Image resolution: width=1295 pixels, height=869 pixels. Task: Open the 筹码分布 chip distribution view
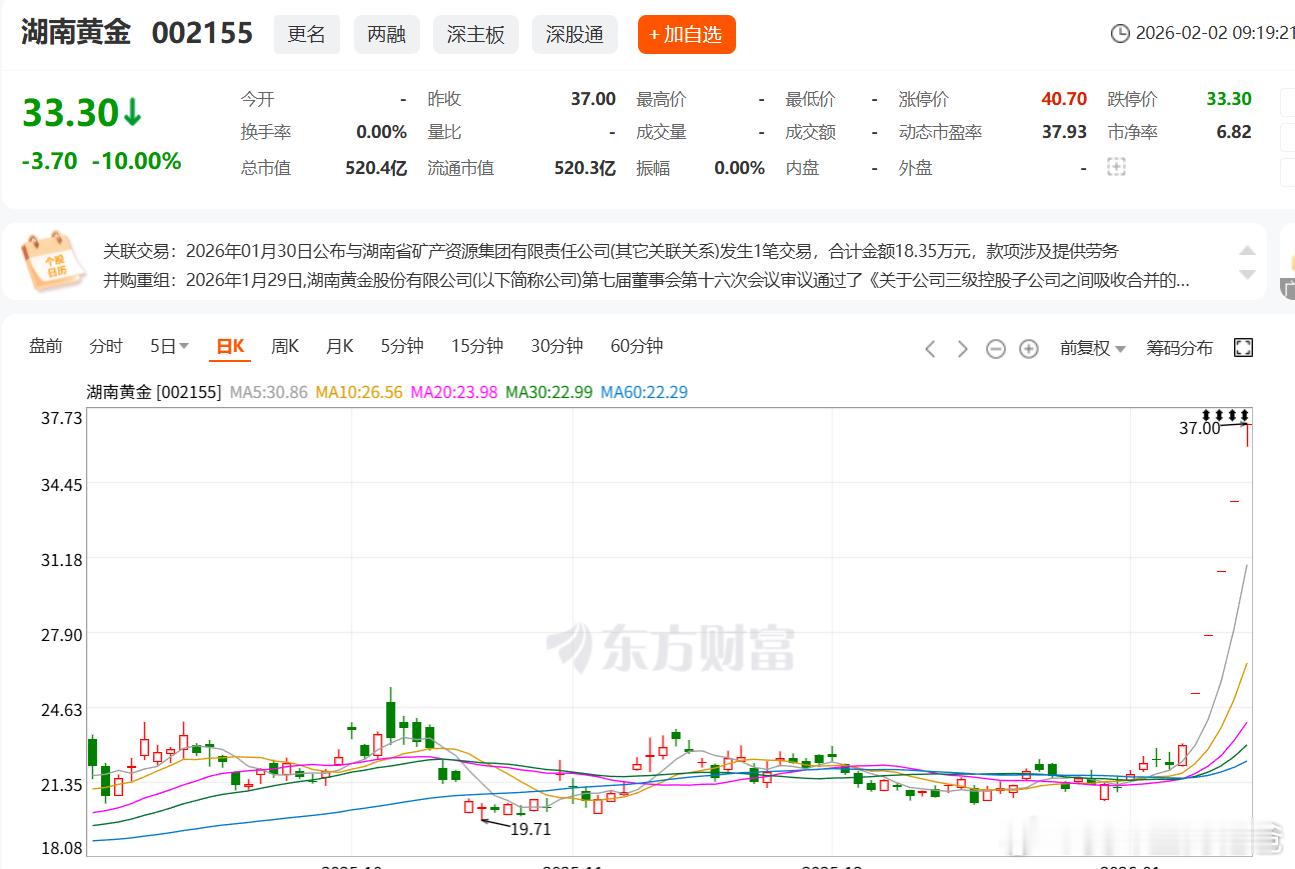point(1180,348)
